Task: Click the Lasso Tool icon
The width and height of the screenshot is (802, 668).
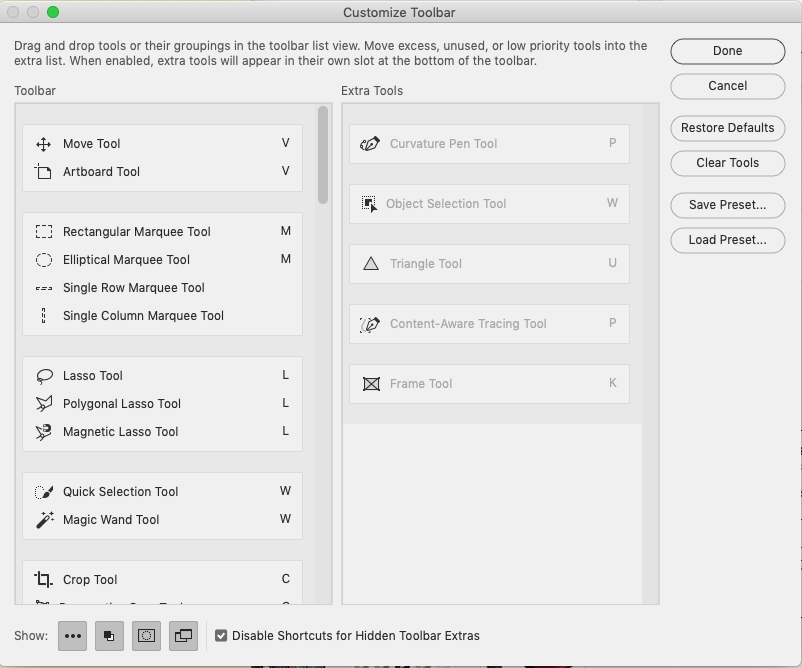Action: [44, 375]
